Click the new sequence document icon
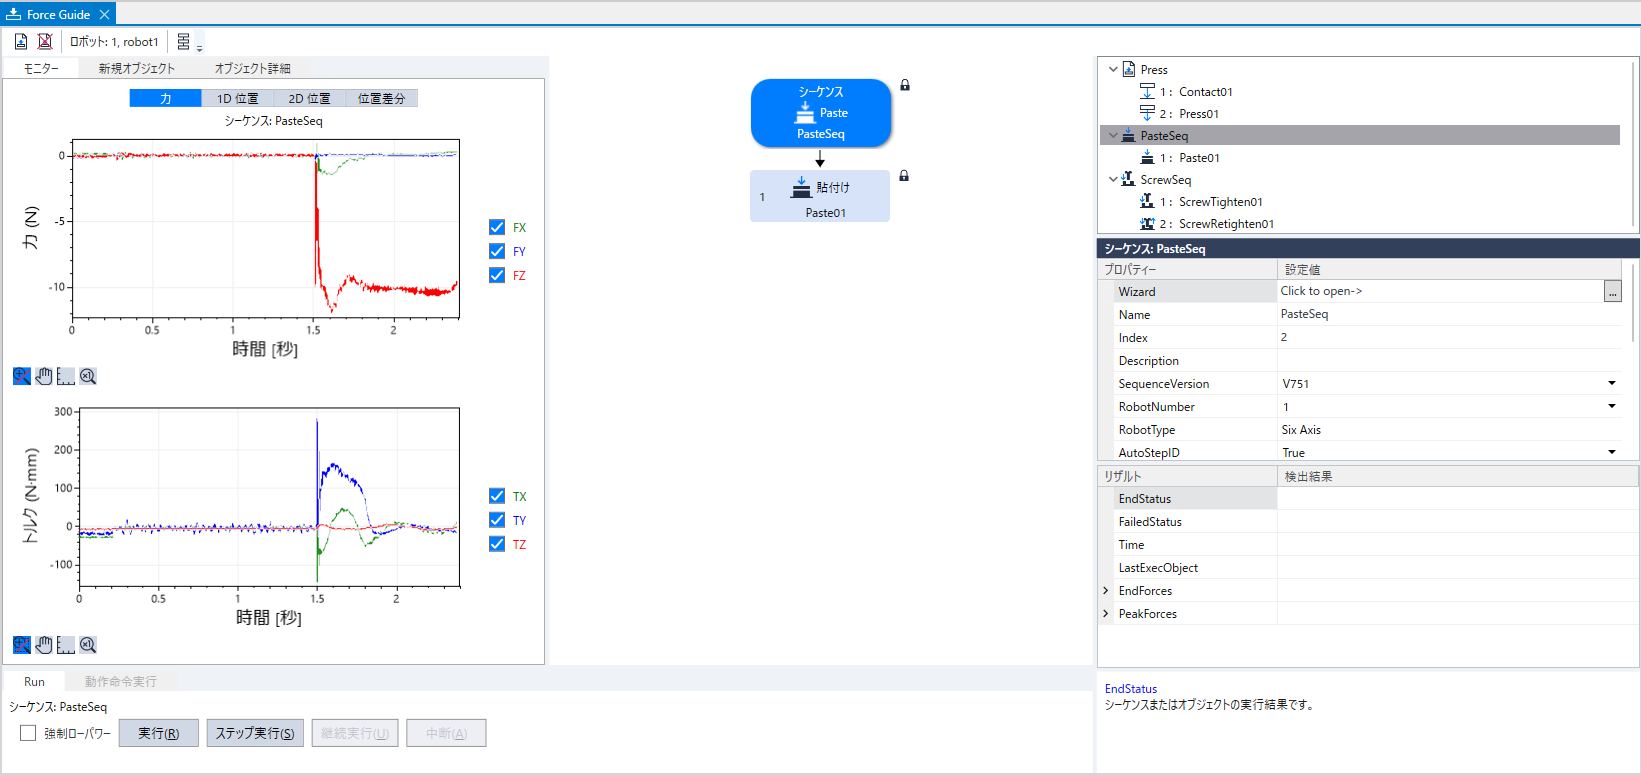 pyautogui.click(x=21, y=41)
